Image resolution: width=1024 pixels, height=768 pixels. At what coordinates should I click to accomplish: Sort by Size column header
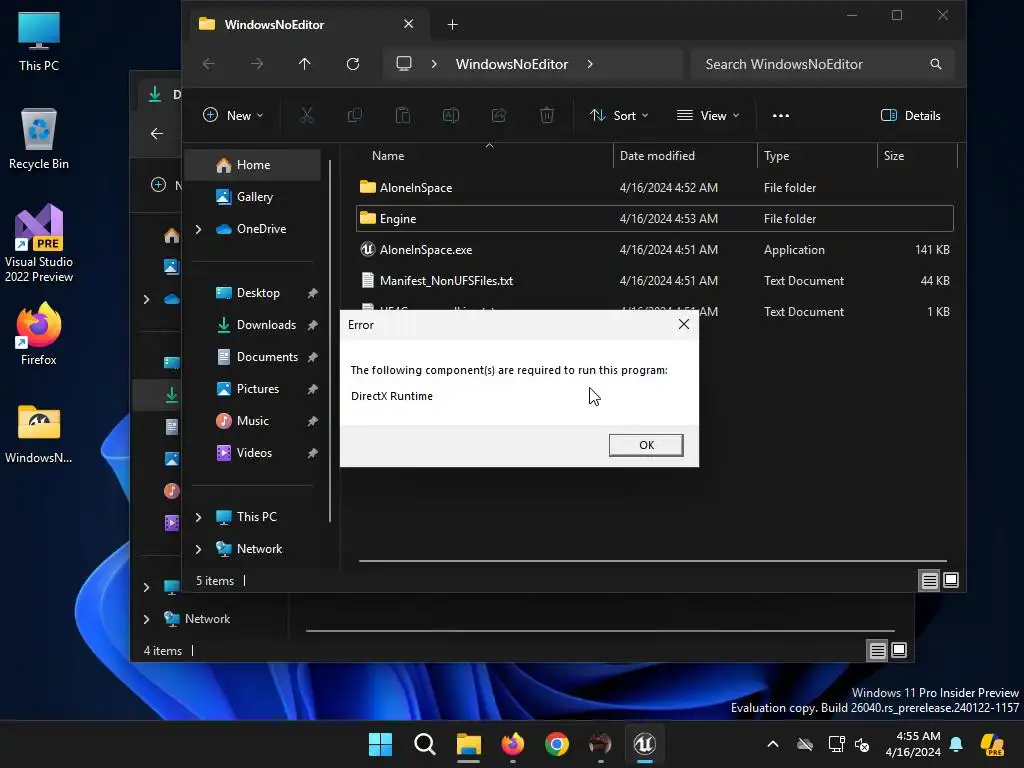tap(893, 156)
